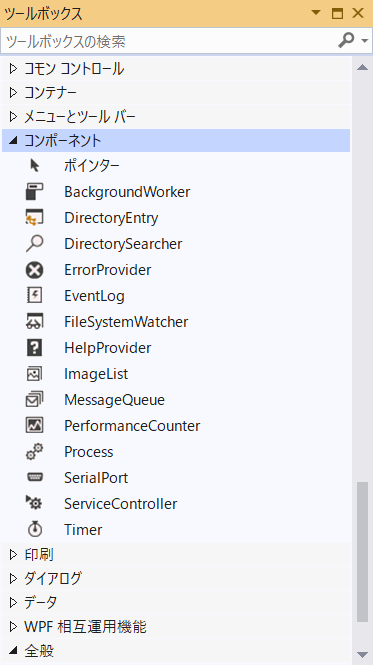This screenshot has height=665, width=373.
Task: Click the MessageQueue envelope icon
Action: pos(34,400)
